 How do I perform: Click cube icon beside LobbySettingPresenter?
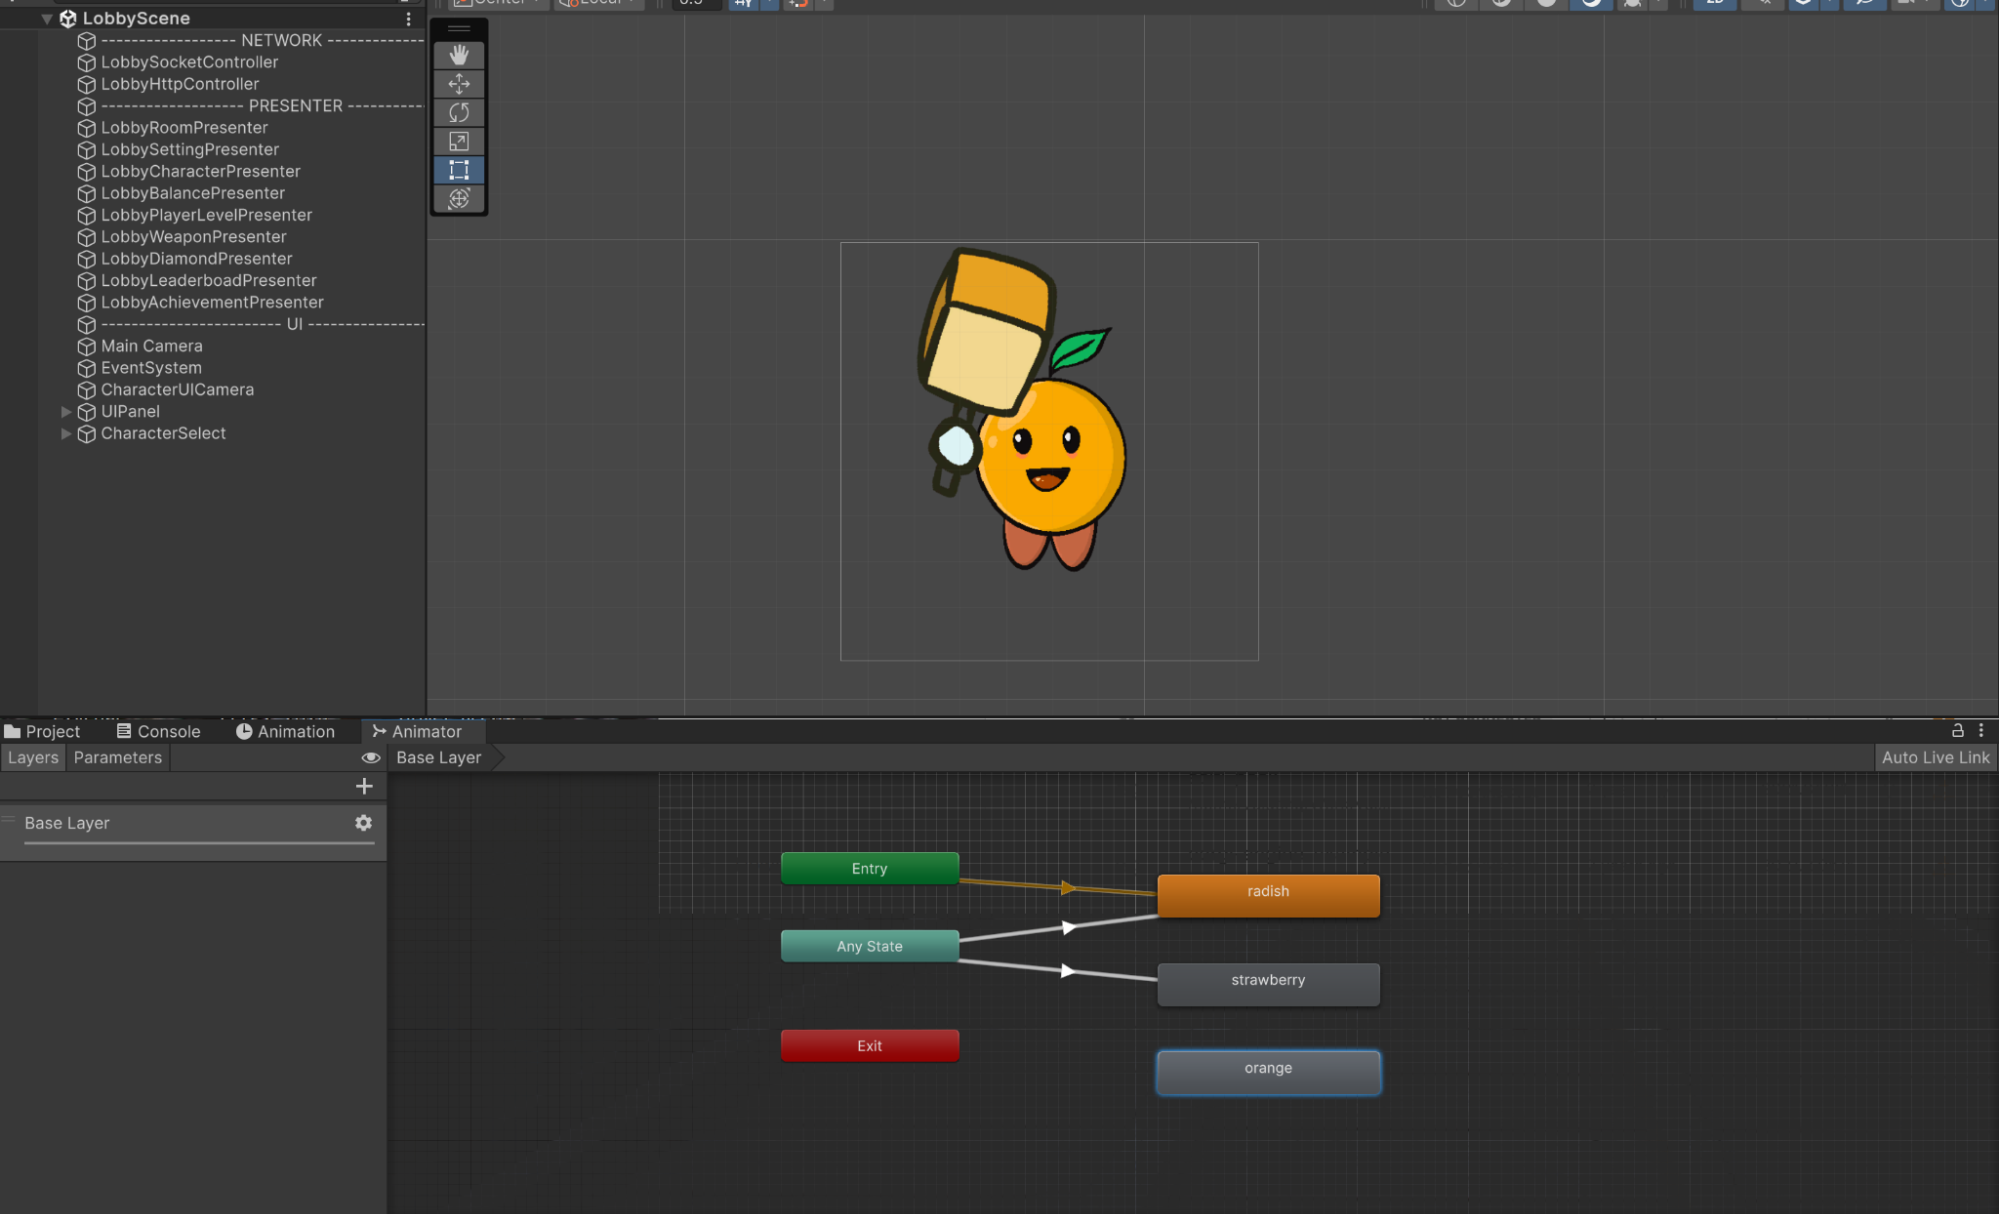click(87, 150)
